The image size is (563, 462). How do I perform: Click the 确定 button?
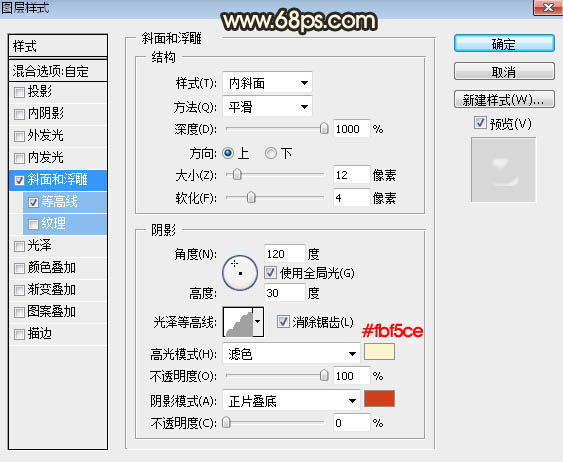pyautogui.click(x=504, y=44)
